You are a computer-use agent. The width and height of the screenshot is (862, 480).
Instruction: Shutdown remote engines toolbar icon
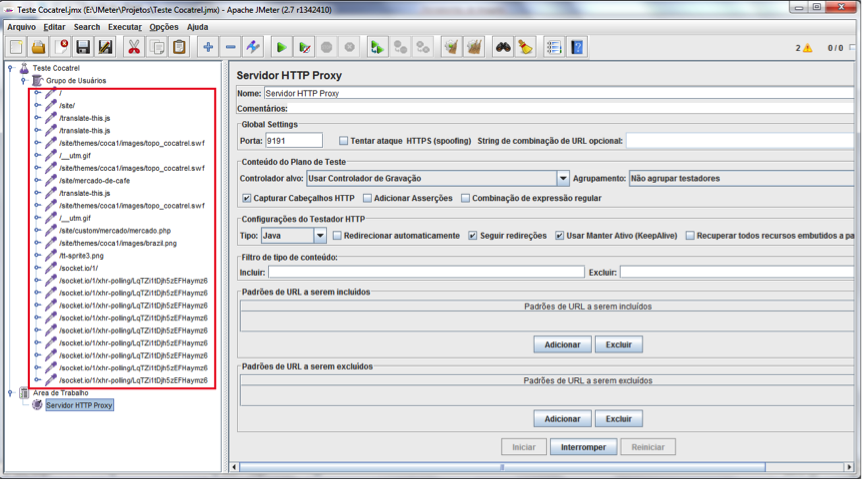(423, 47)
